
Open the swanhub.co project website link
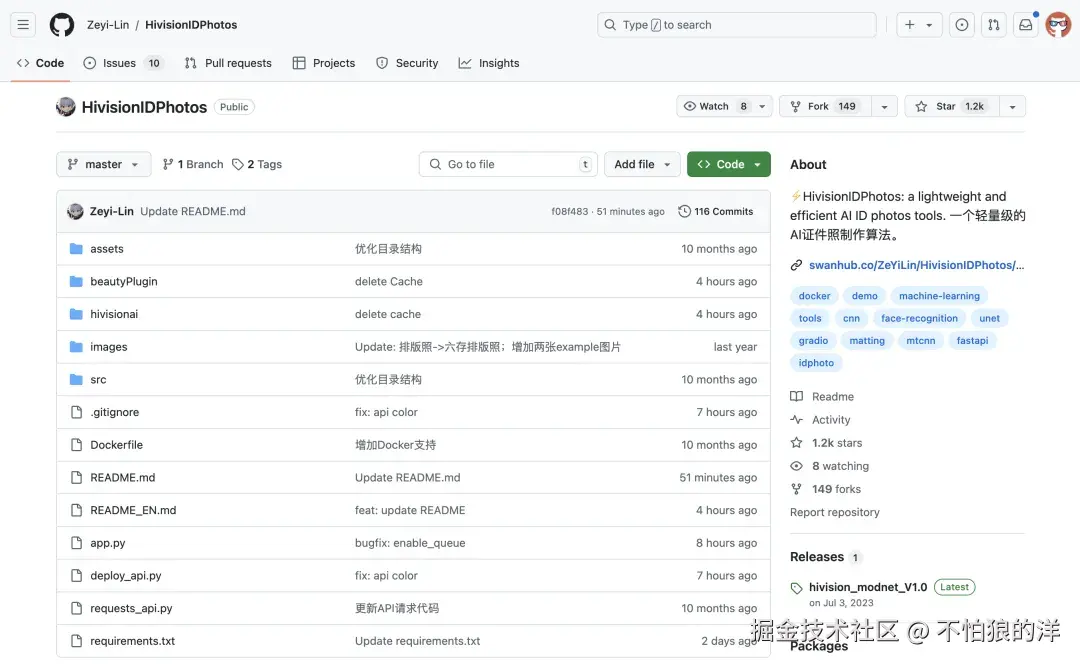[x=916, y=265]
